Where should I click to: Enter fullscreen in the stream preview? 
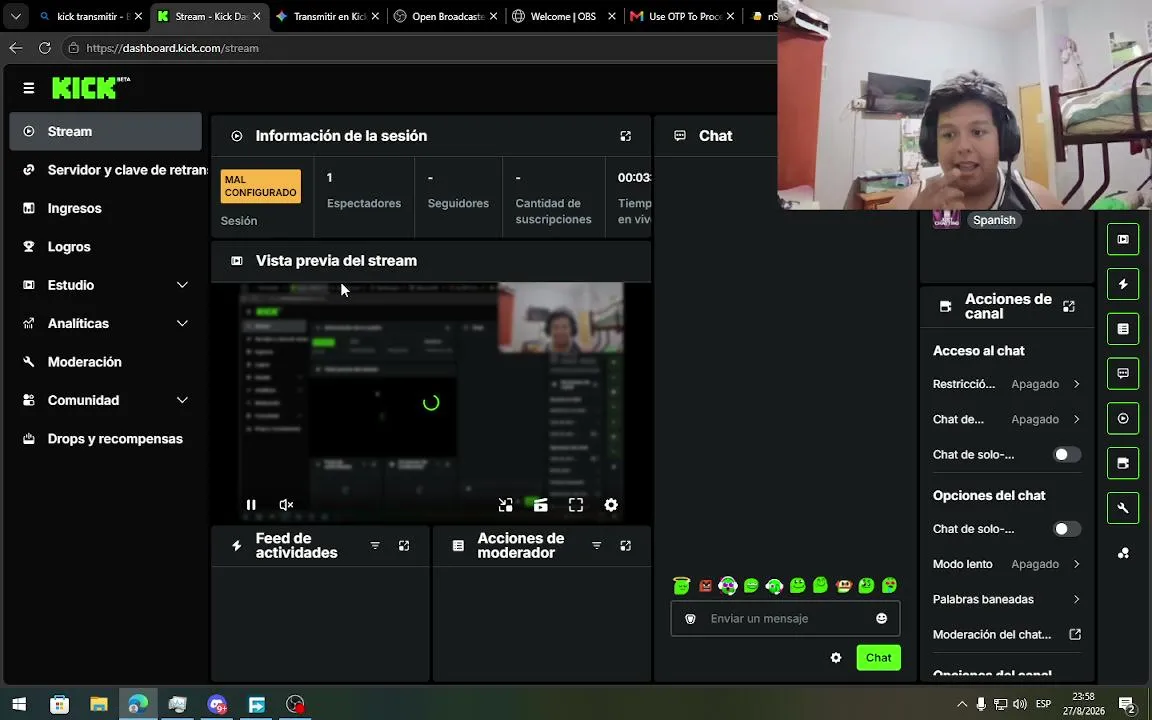click(x=576, y=505)
